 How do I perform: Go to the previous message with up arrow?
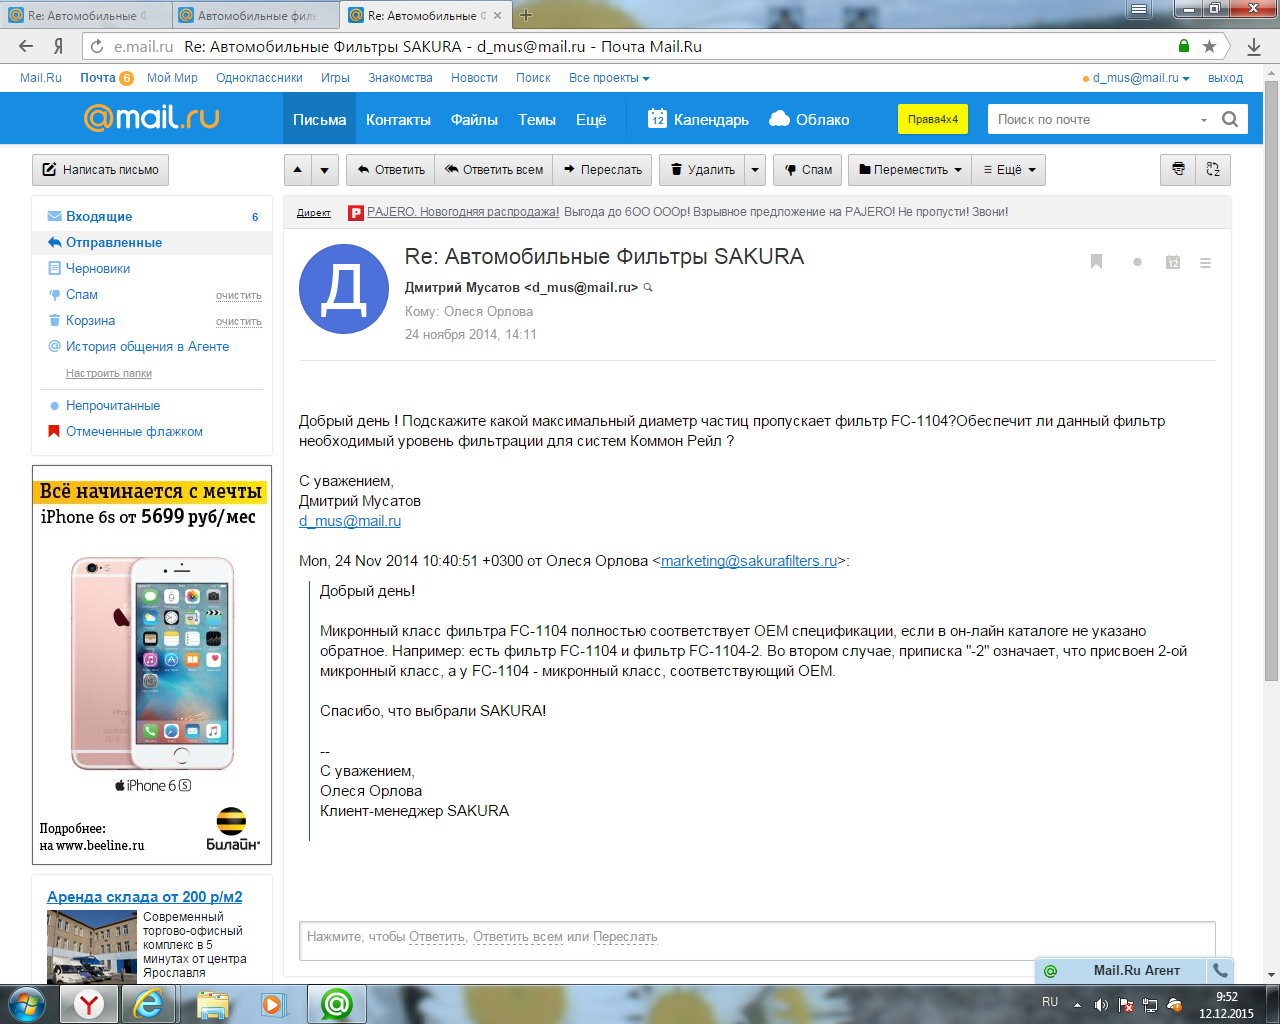coord(298,170)
